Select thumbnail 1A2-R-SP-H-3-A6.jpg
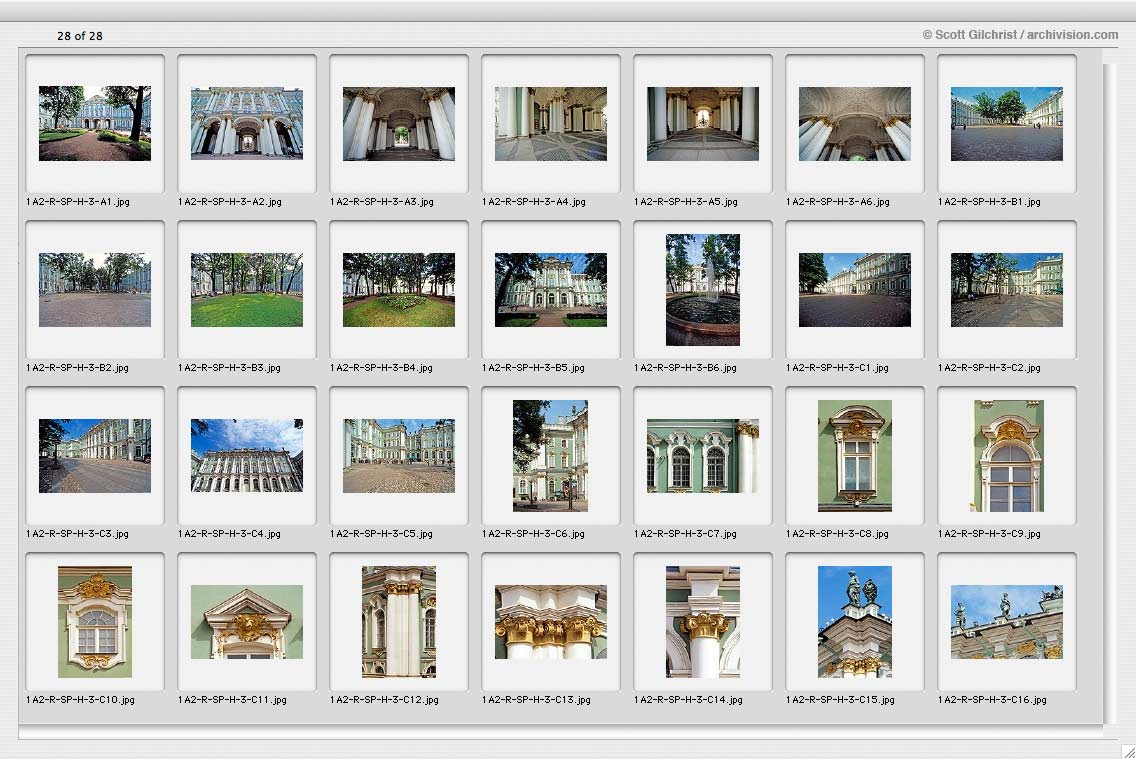1136x759 pixels. pyautogui.click(x=855, y=123)
